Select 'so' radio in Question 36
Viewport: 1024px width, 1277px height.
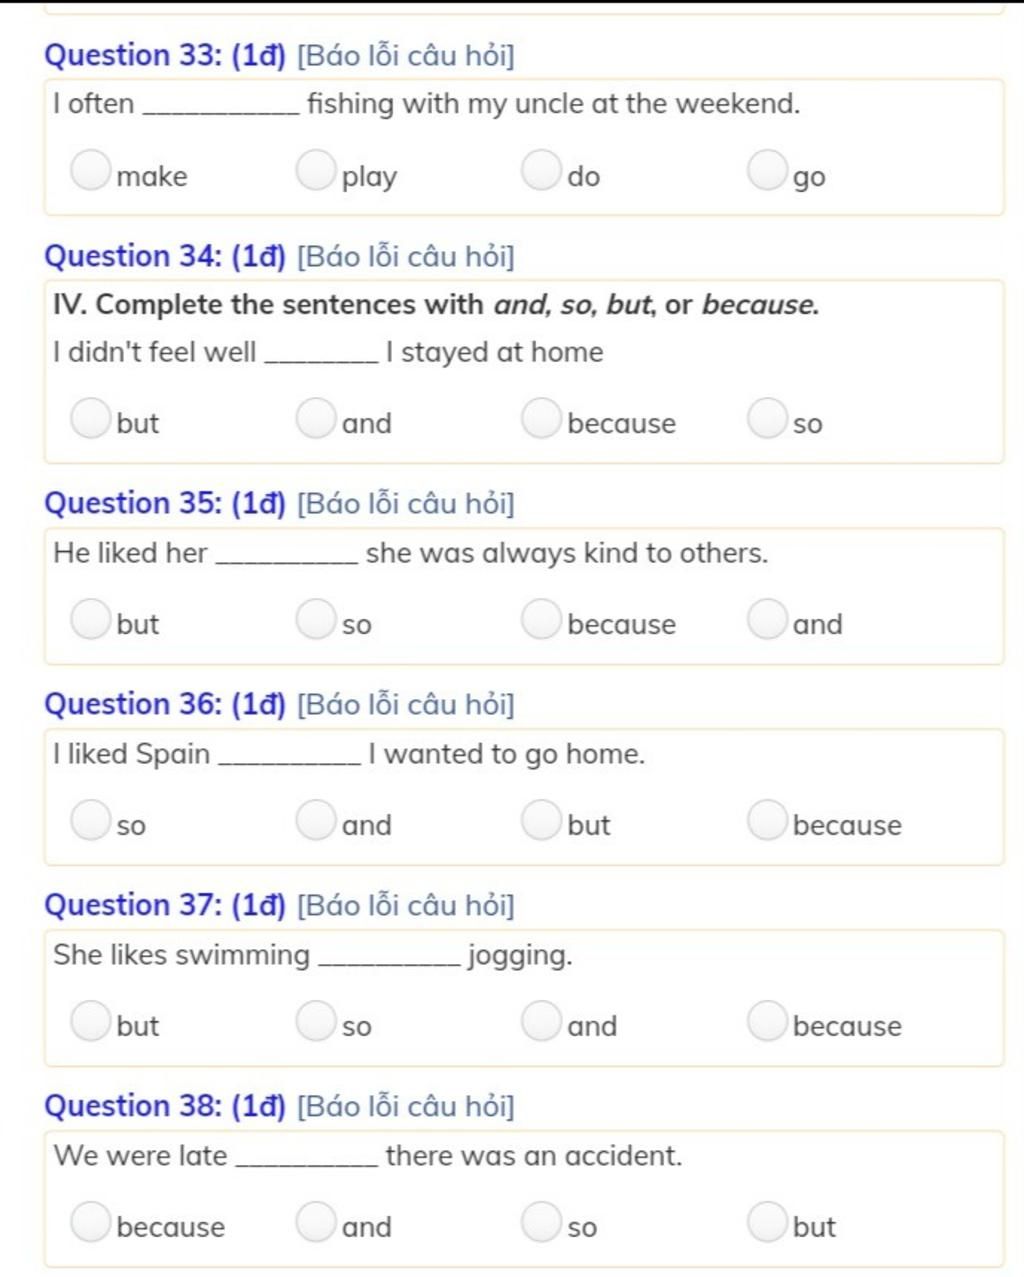tap(90, 820)
